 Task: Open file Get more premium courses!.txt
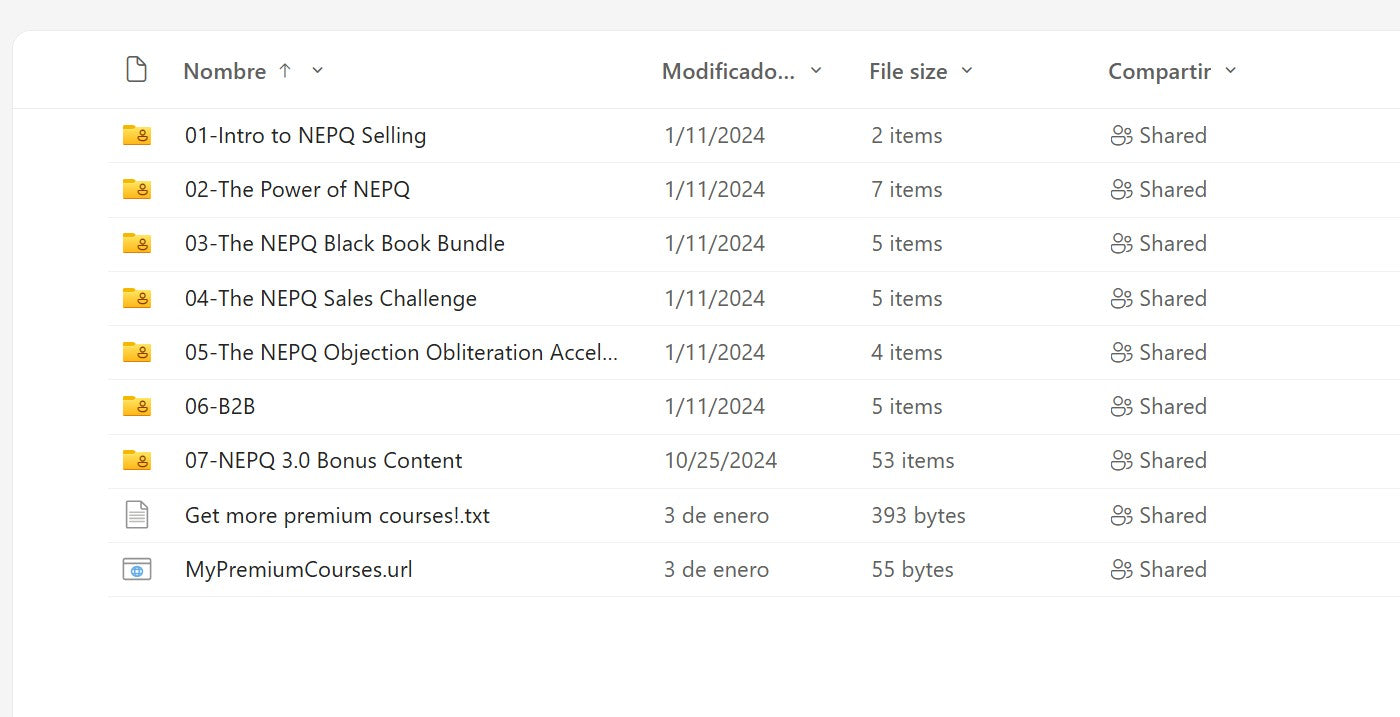point(337,516)
